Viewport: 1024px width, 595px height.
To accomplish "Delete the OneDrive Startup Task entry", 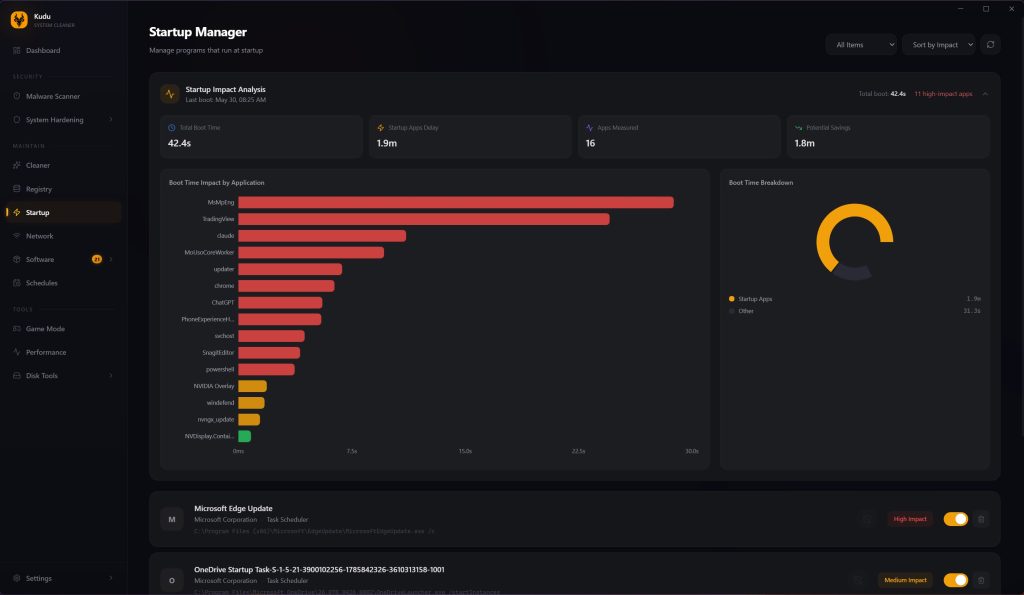I will pyautogui.click(x=980, y=580).
